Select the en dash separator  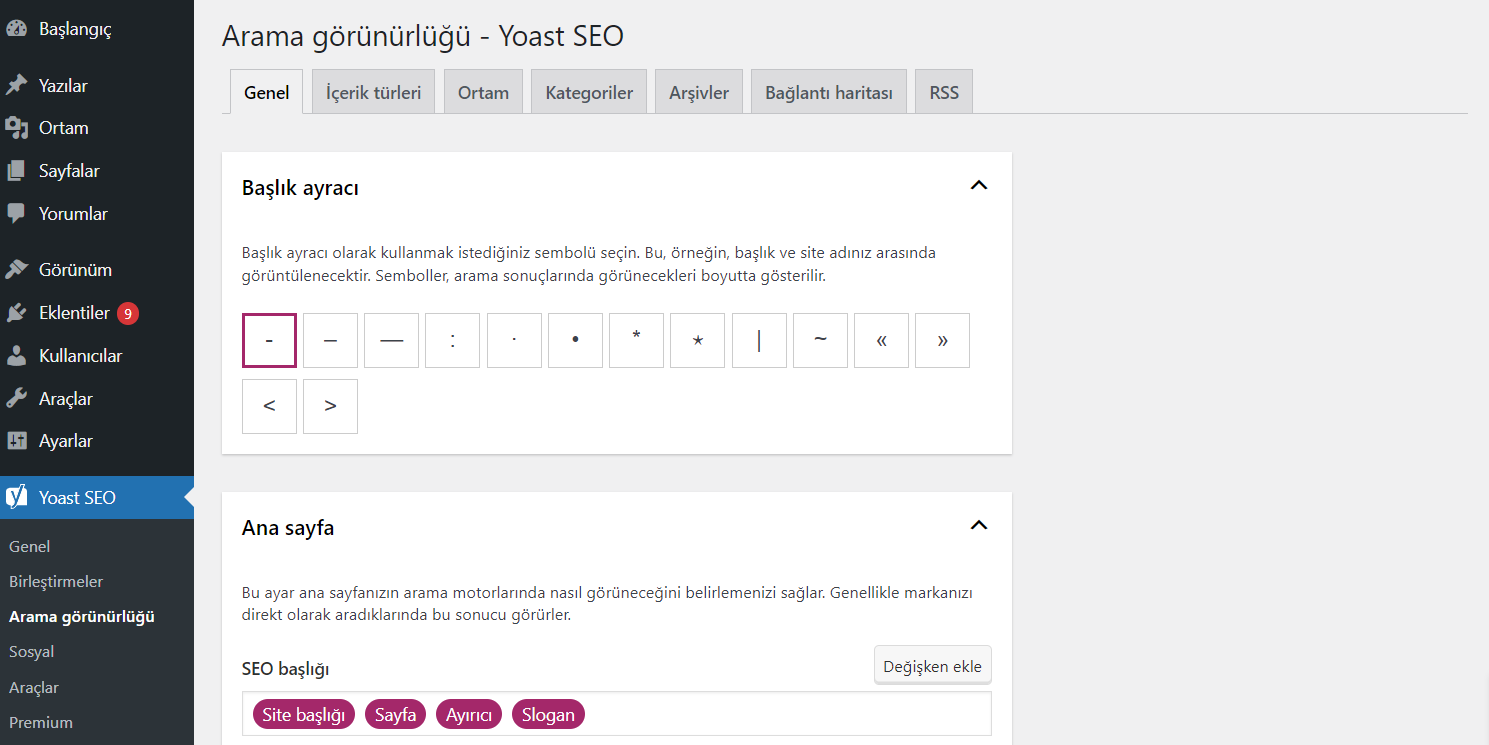(x=330, y=340)
